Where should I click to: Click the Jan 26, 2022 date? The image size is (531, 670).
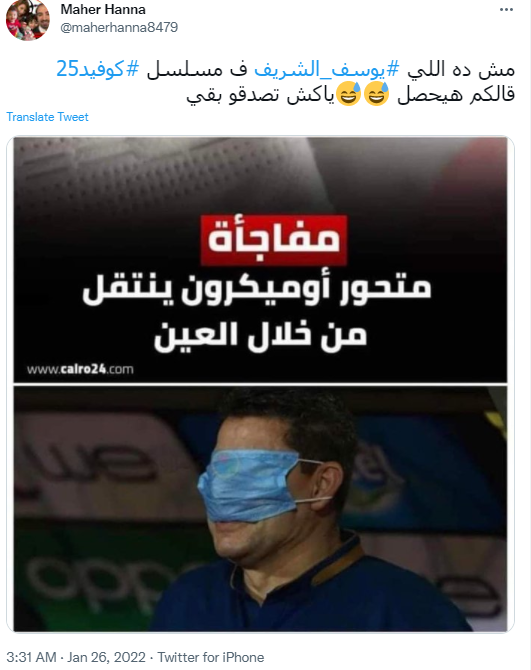click(106, 657)
